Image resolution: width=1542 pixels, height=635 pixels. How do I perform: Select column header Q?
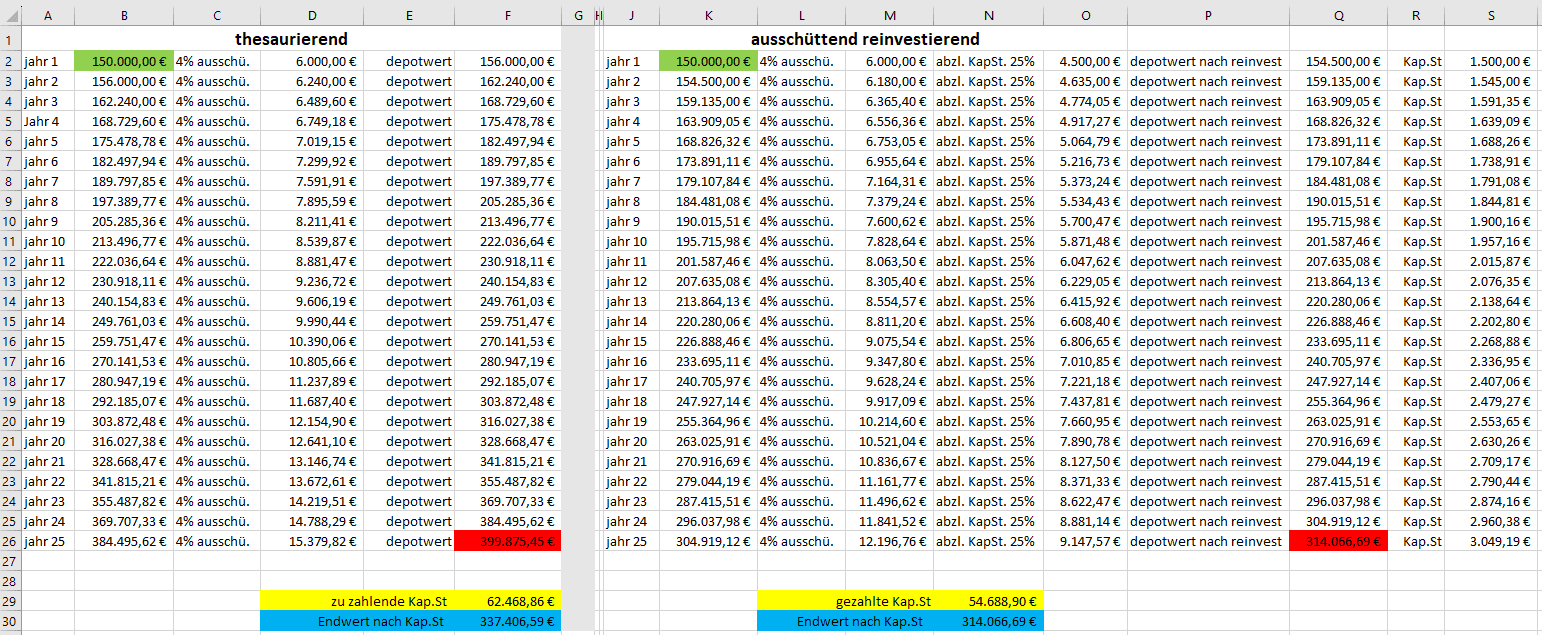tap(1339, 15)
